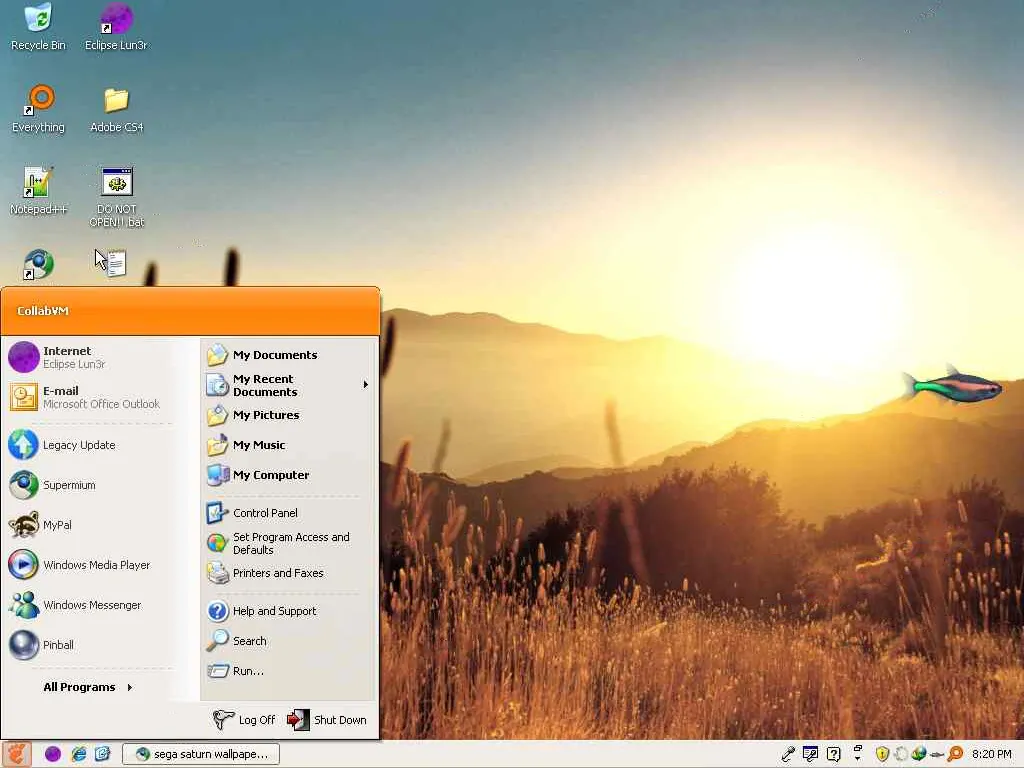Select the Notepad++ desktop shortcut
Screen dimensions: 1024x768
pos(39,191)
